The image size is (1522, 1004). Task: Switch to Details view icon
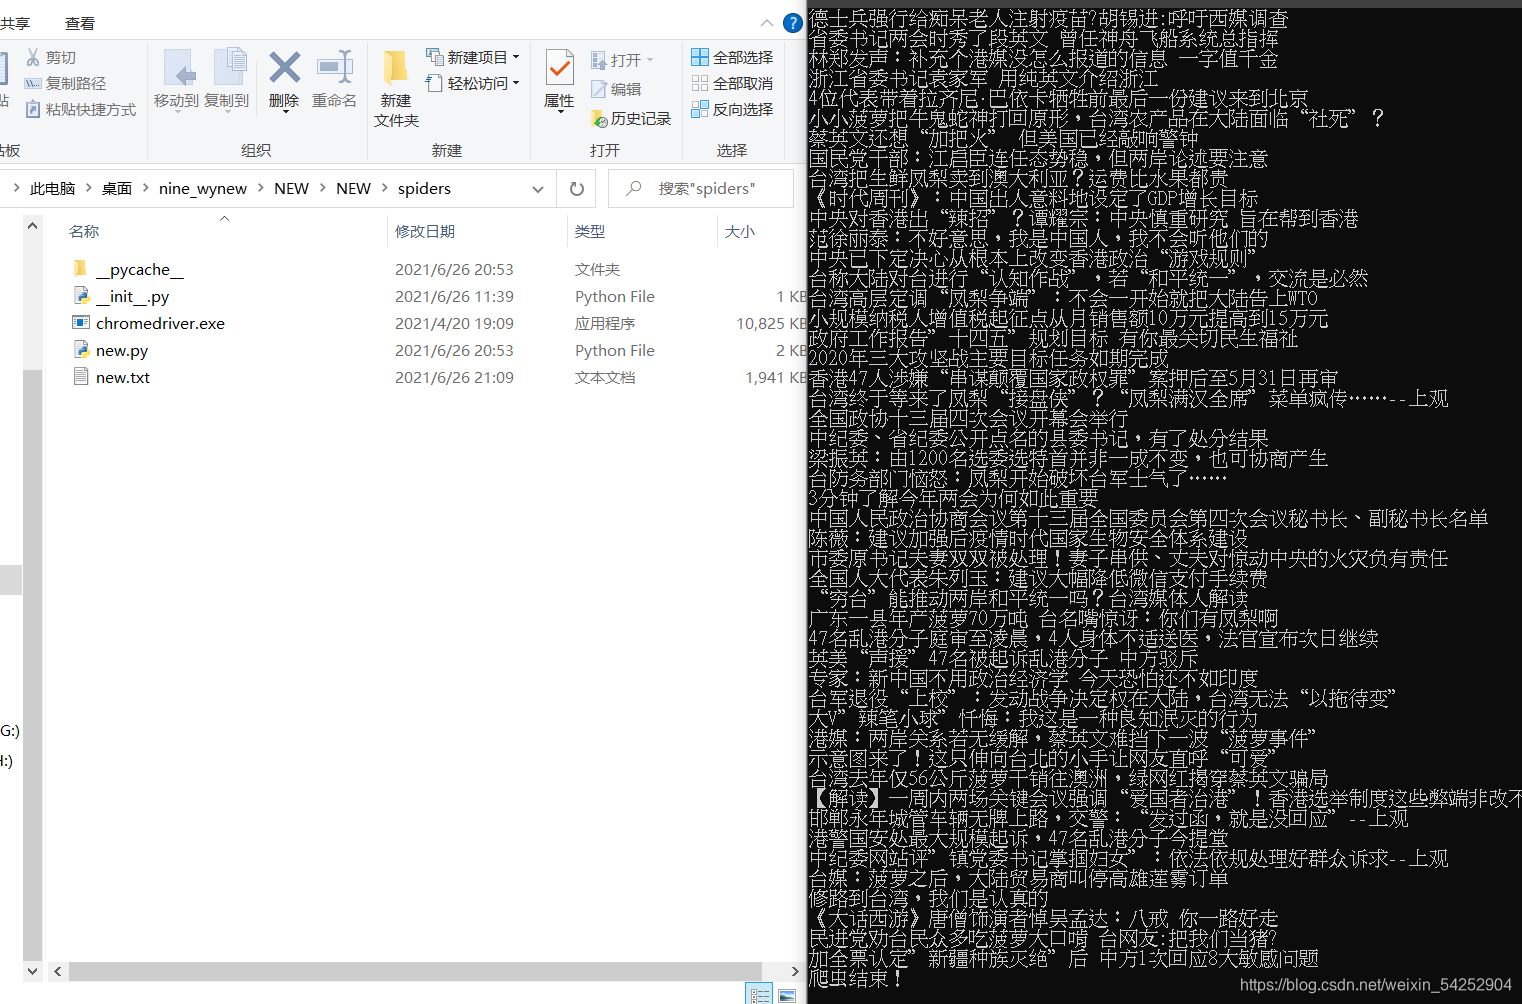point(760,995)
